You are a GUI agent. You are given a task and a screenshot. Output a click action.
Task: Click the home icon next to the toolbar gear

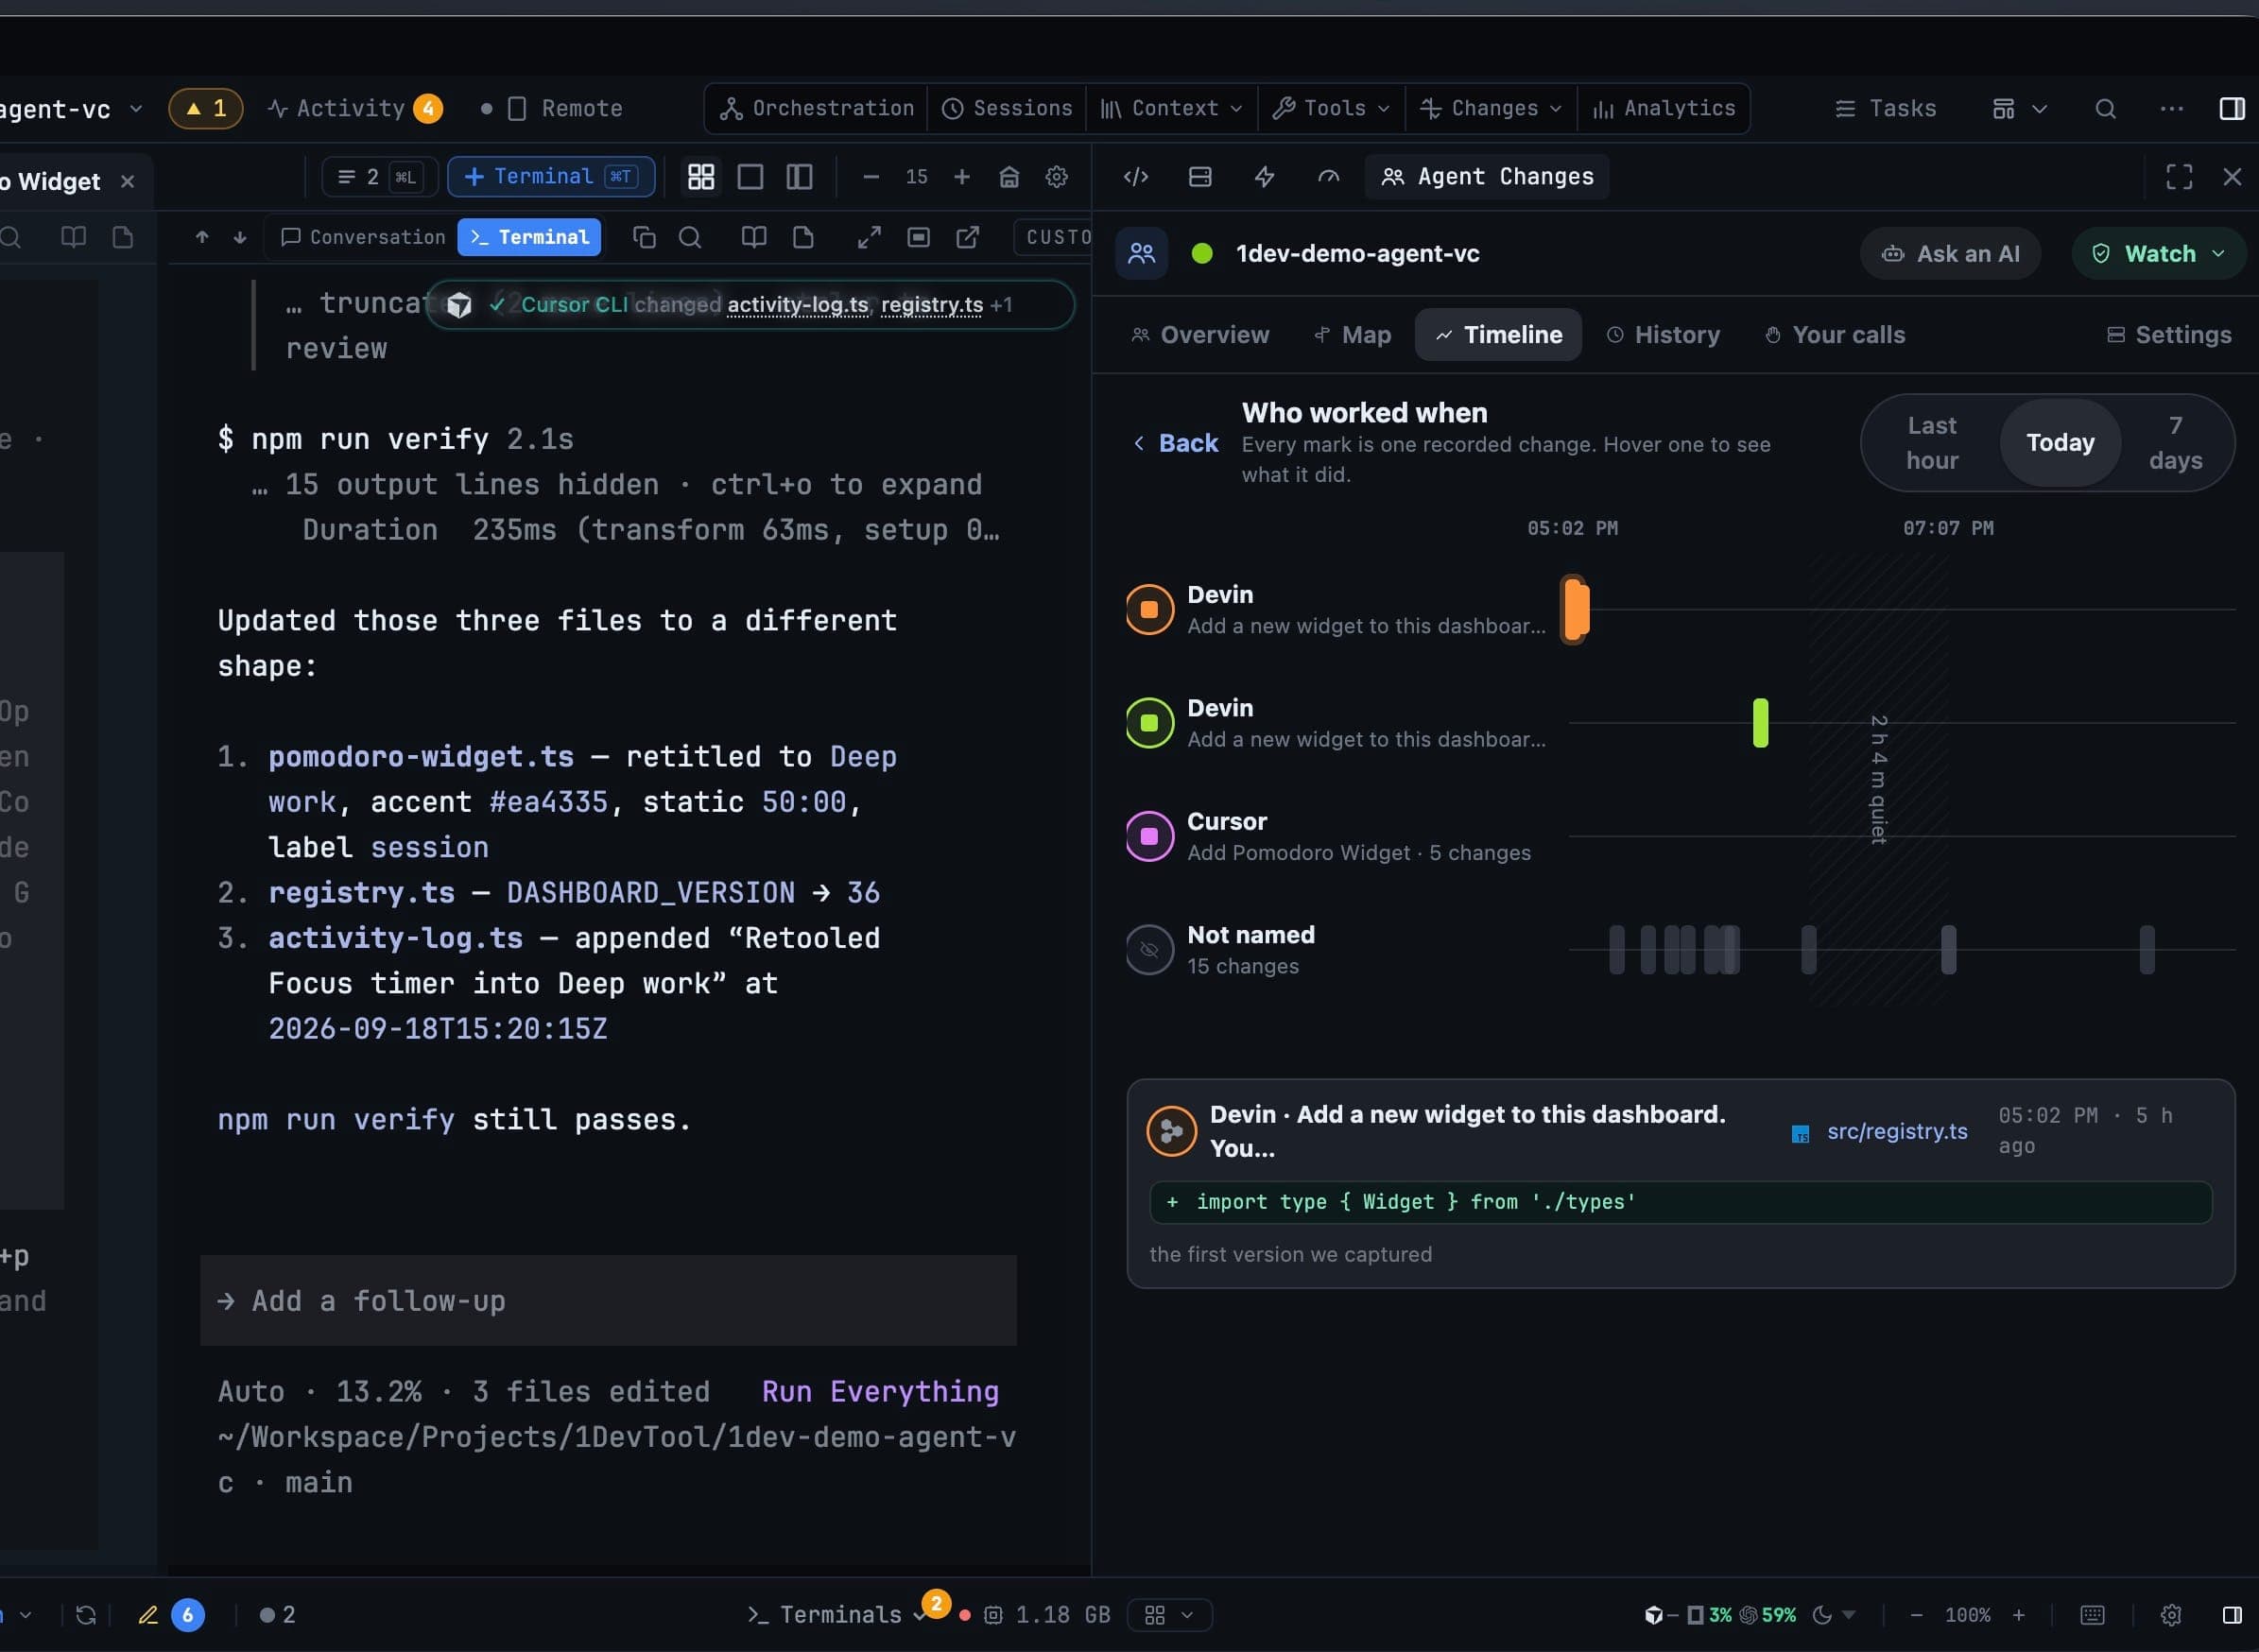point(1009,177)
